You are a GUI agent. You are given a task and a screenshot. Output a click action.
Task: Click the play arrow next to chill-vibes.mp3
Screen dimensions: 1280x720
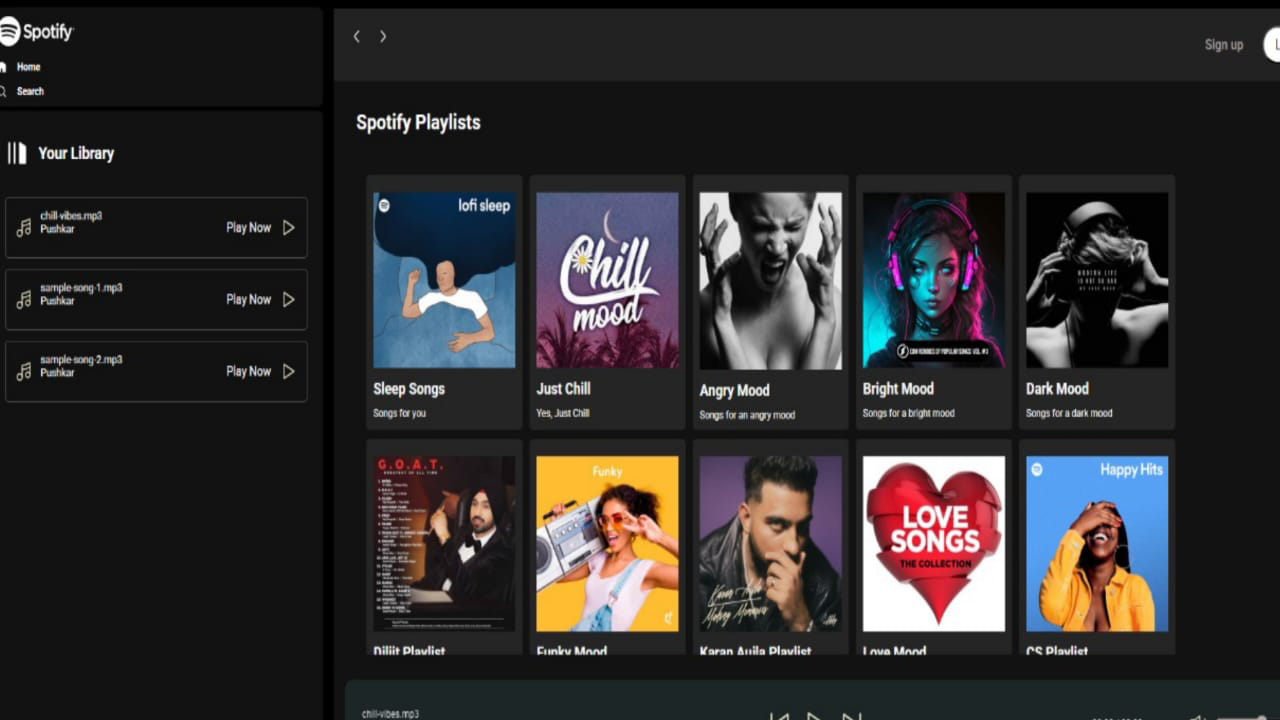288,227
